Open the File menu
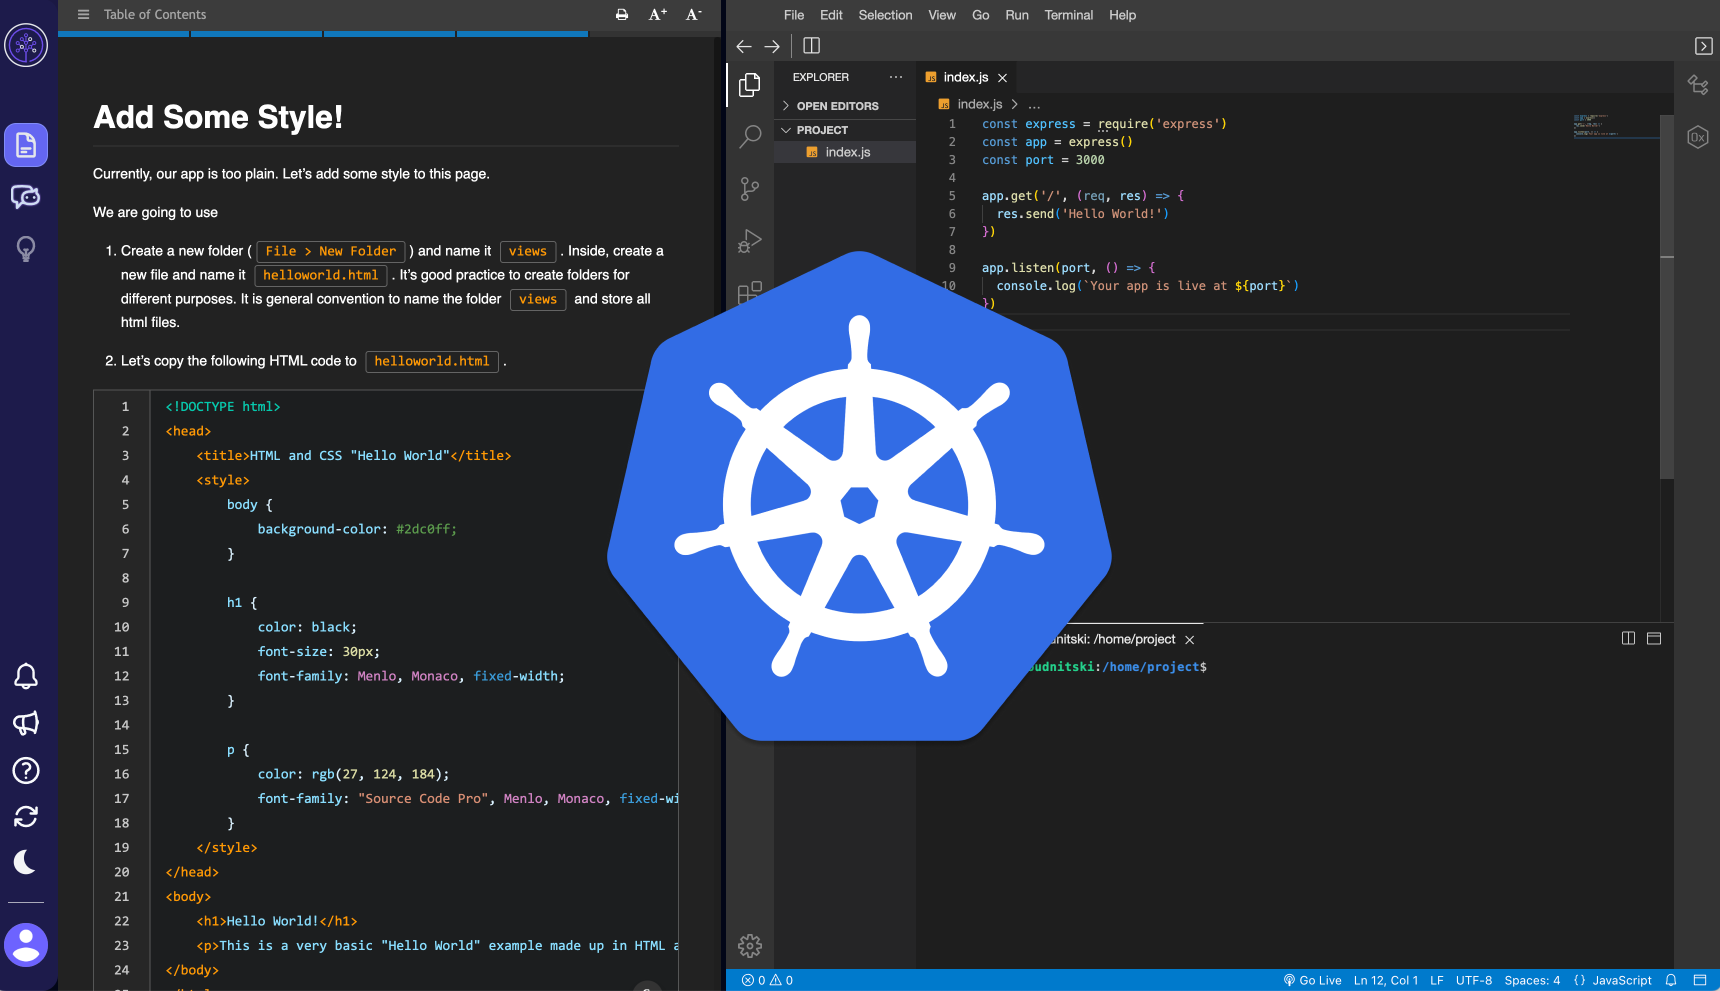The height and width of the screenshot is (991, 1720). pos(794,15)
